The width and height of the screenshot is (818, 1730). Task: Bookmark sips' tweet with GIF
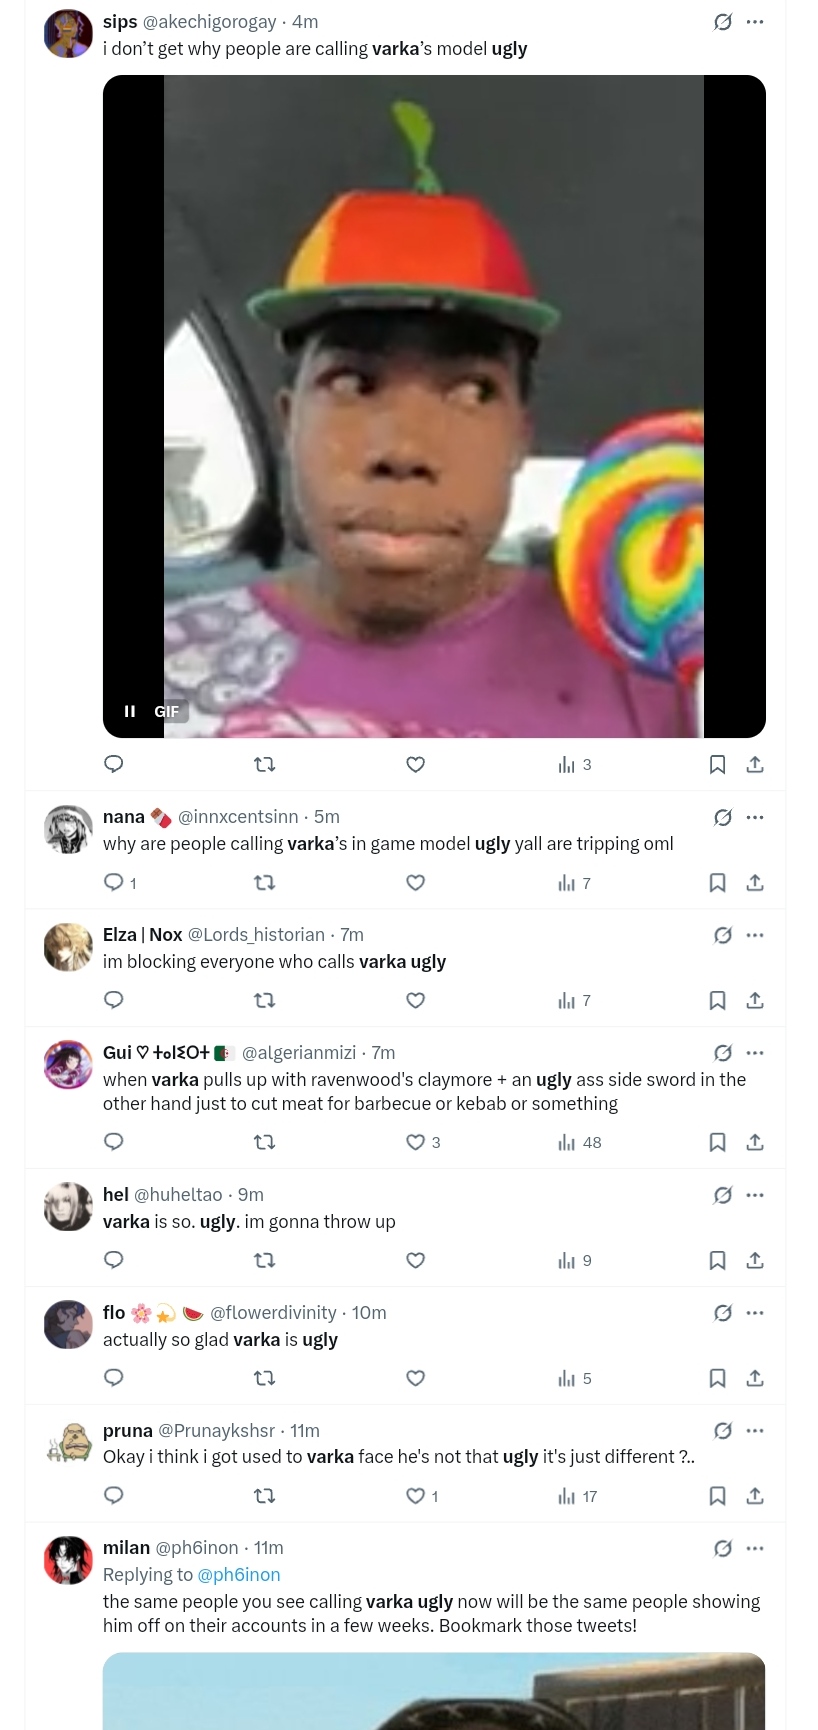717,764
